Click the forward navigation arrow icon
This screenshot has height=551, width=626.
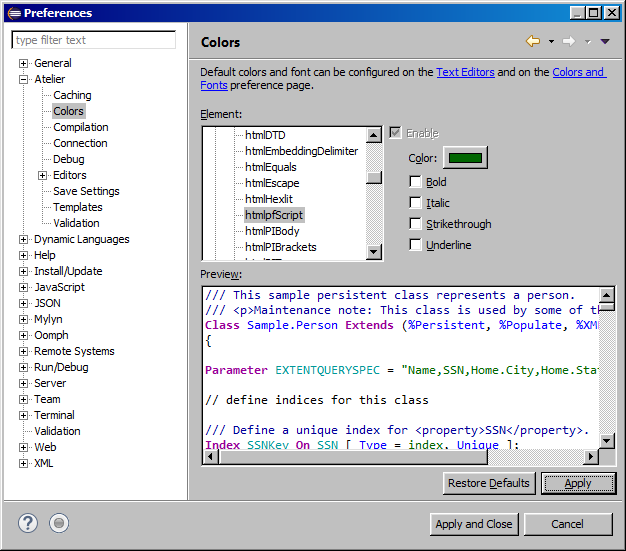(569, 41)
